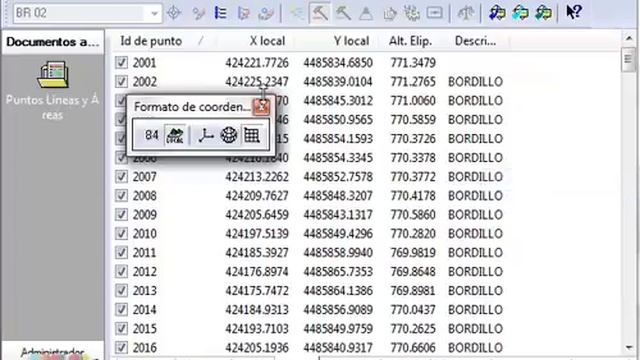Close Formato de coordenadas floating toolbar
640x360 pixels.
261,107
